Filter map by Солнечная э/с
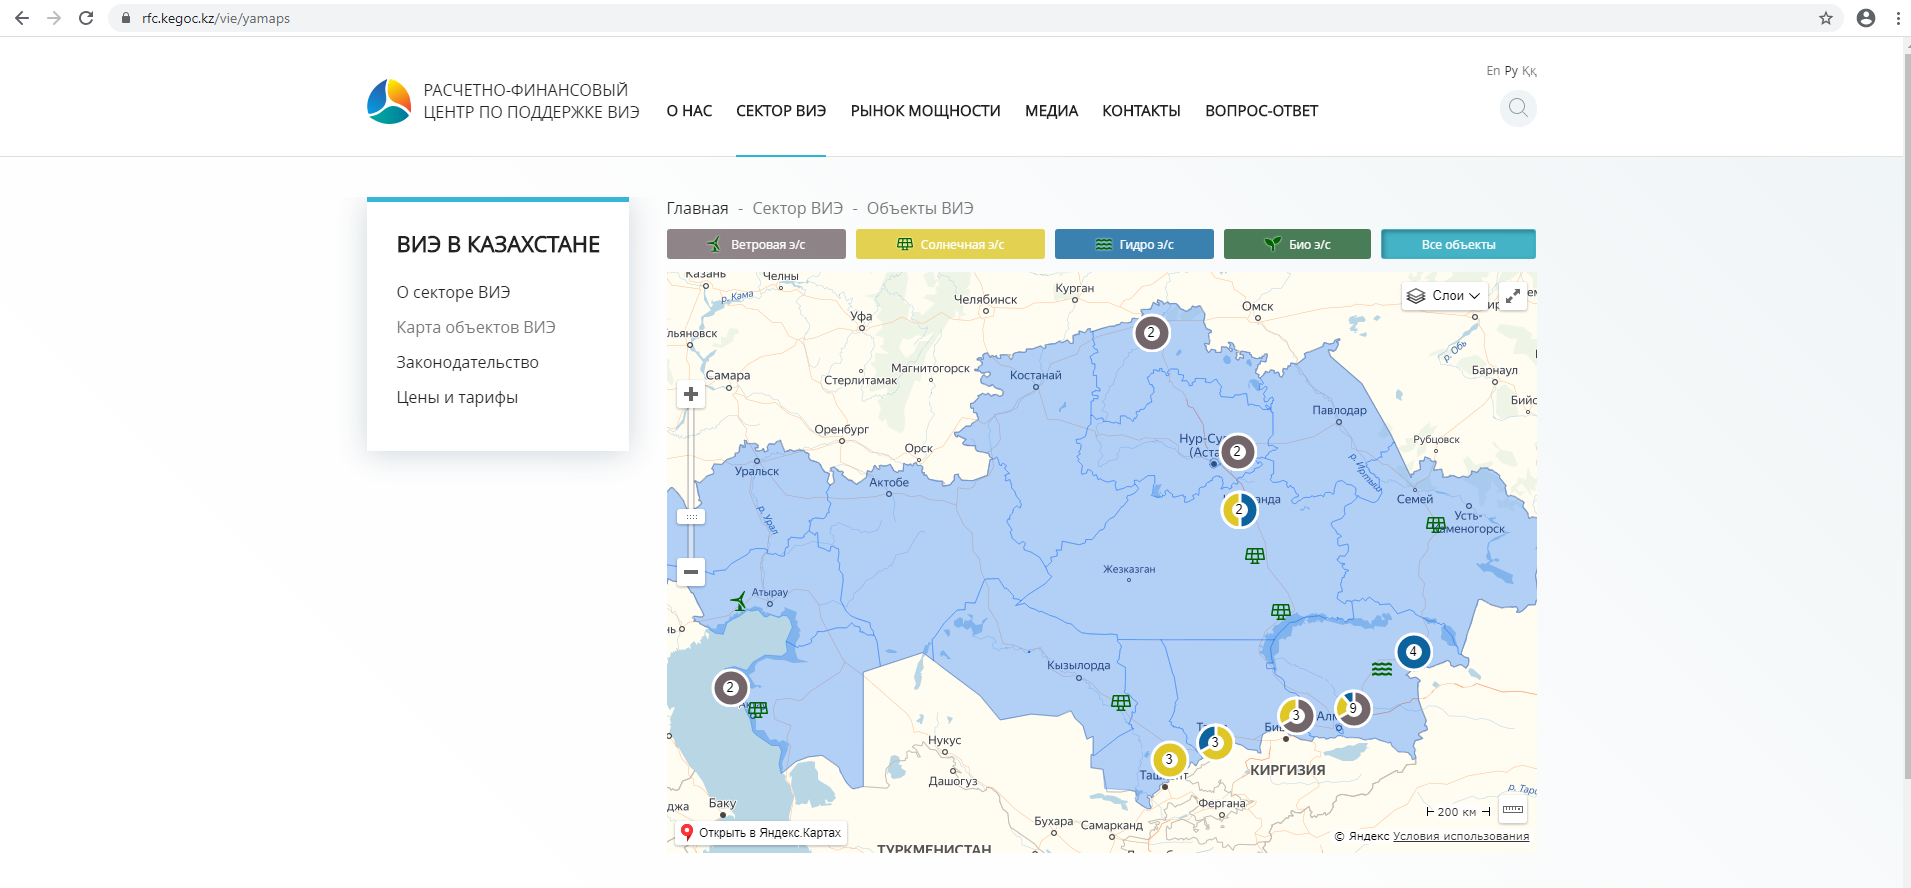Screen dimensions: 1911x888 (950, 244)
